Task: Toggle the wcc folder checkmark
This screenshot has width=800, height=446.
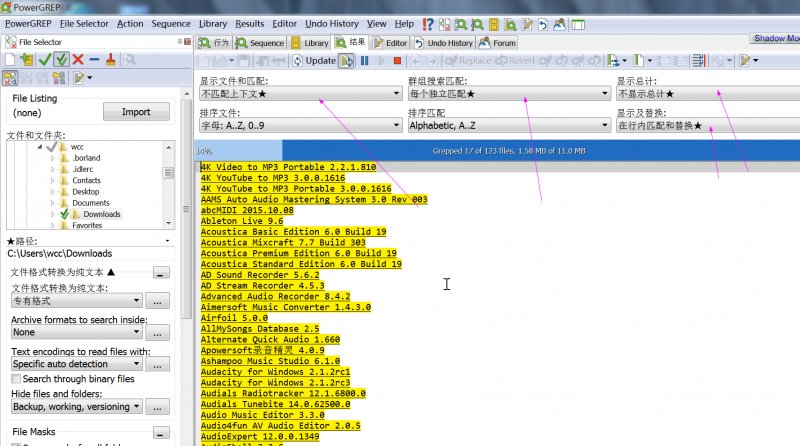Action: pos(52,147)
